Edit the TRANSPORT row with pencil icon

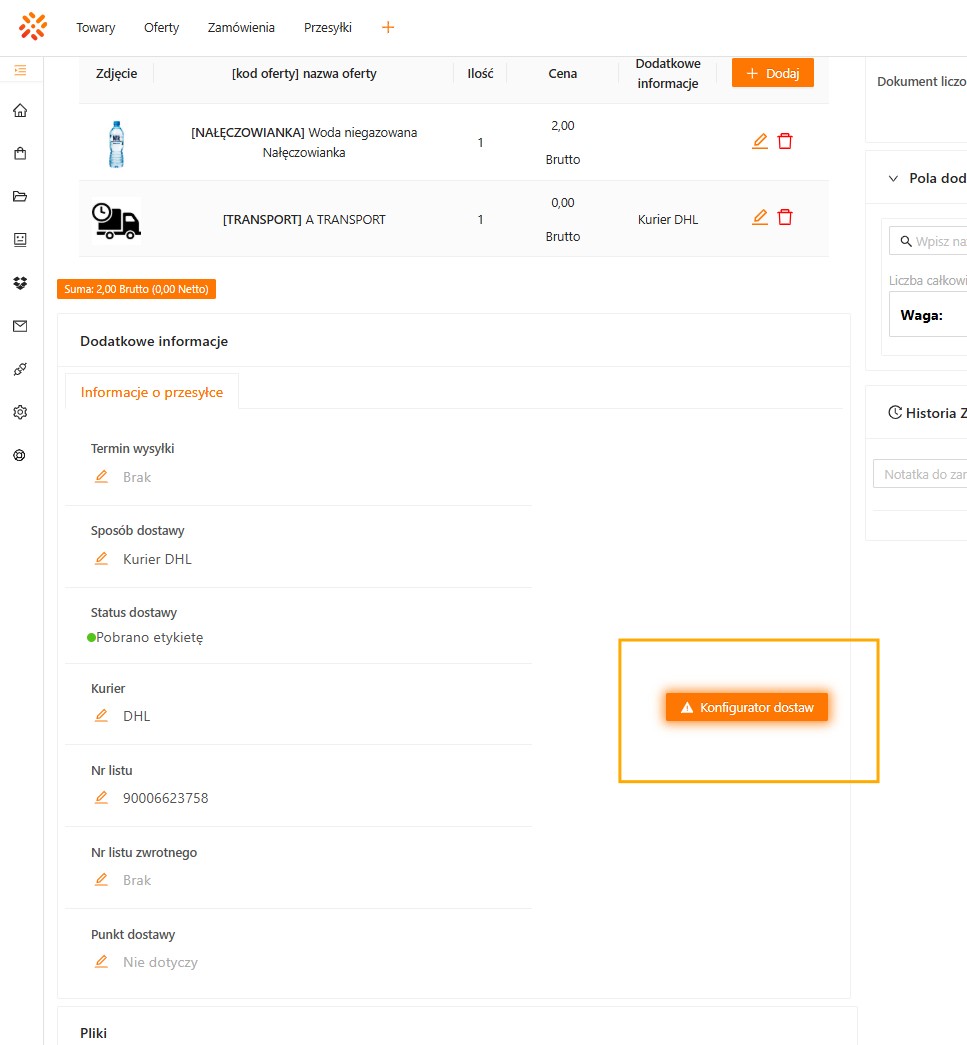coord(760,217)
